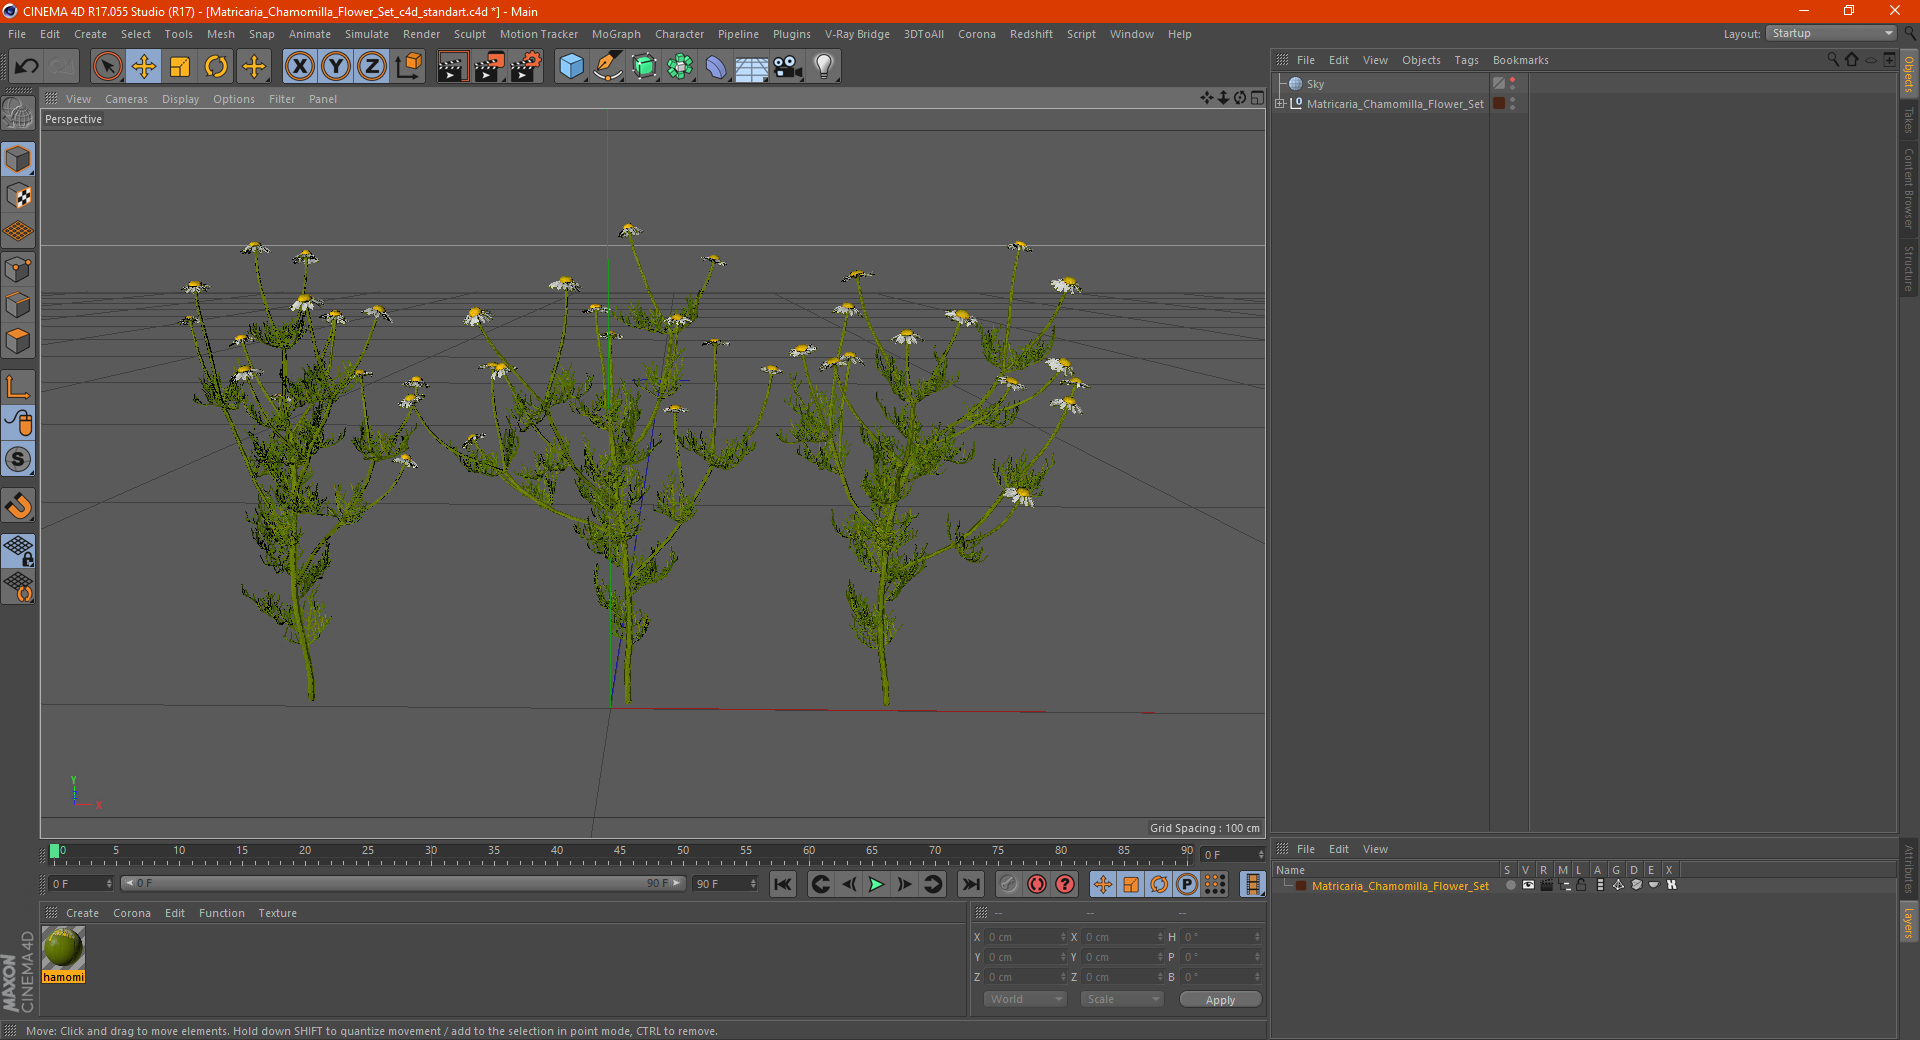Open the Takes side tab
Image resolution: width=1920 pixels, height=1040 pixels.
tap(1909, 120)
